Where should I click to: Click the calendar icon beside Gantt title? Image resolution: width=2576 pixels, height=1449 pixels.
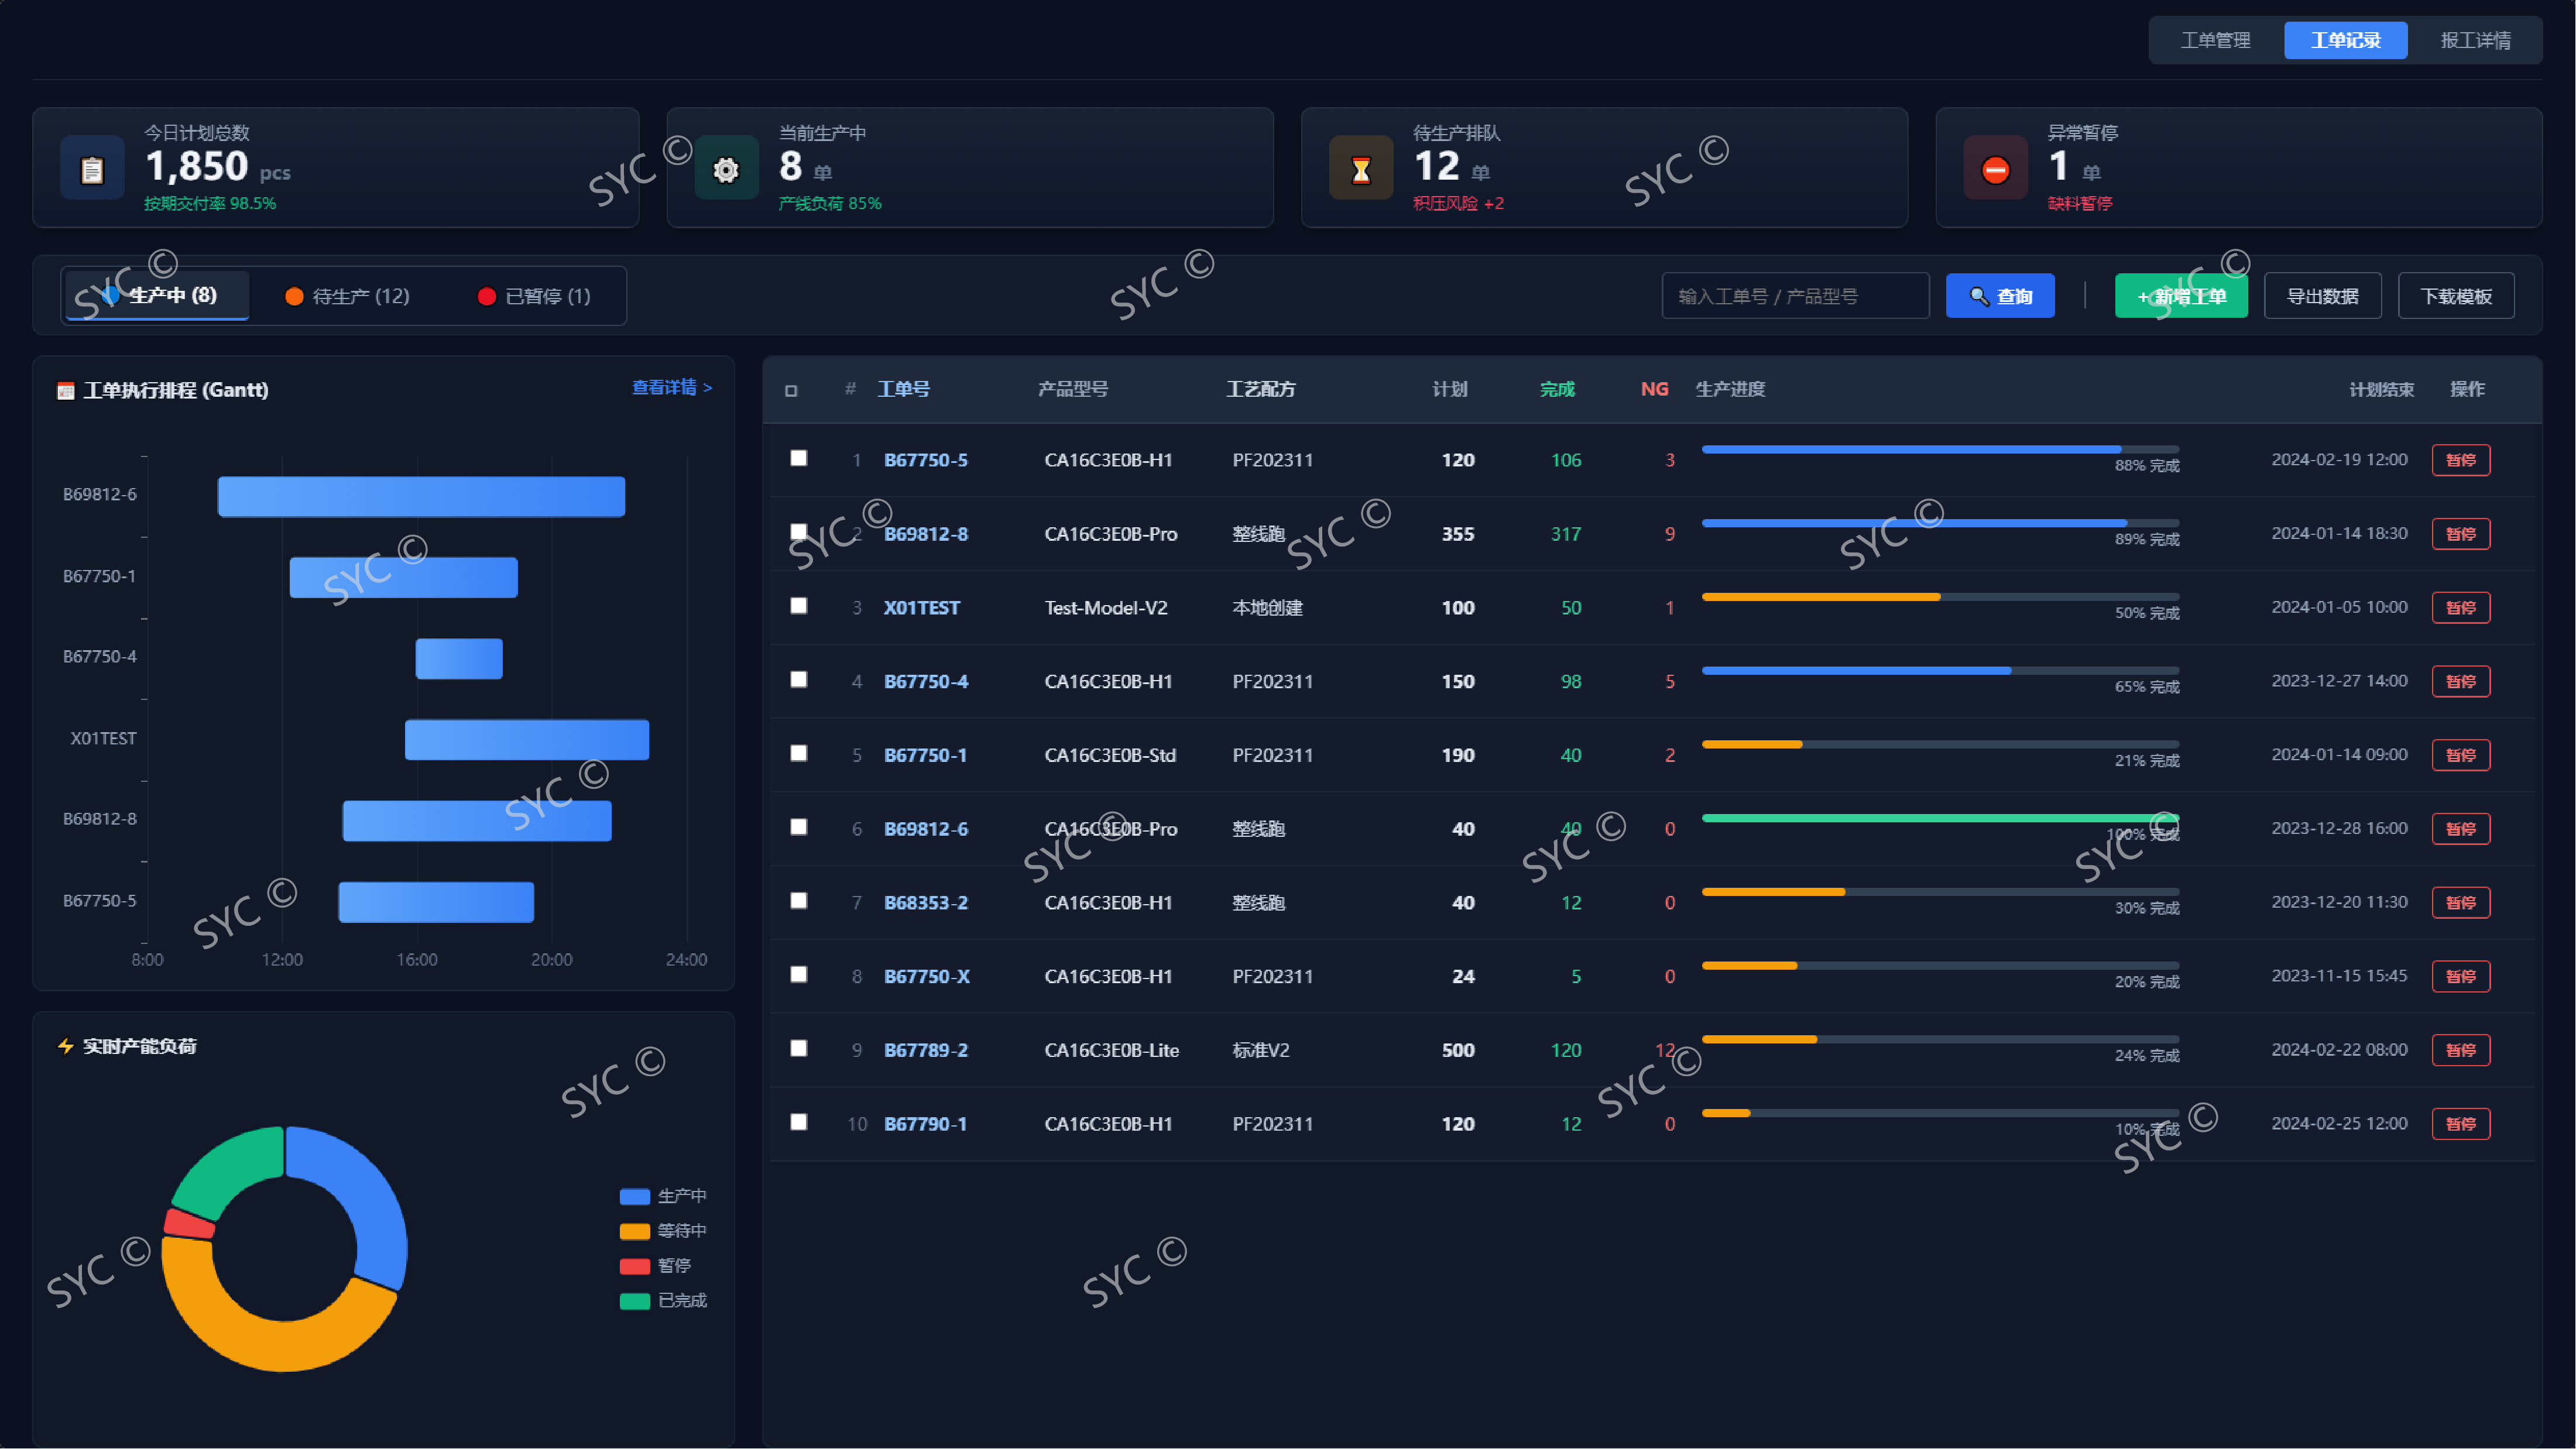pos(66,390)
